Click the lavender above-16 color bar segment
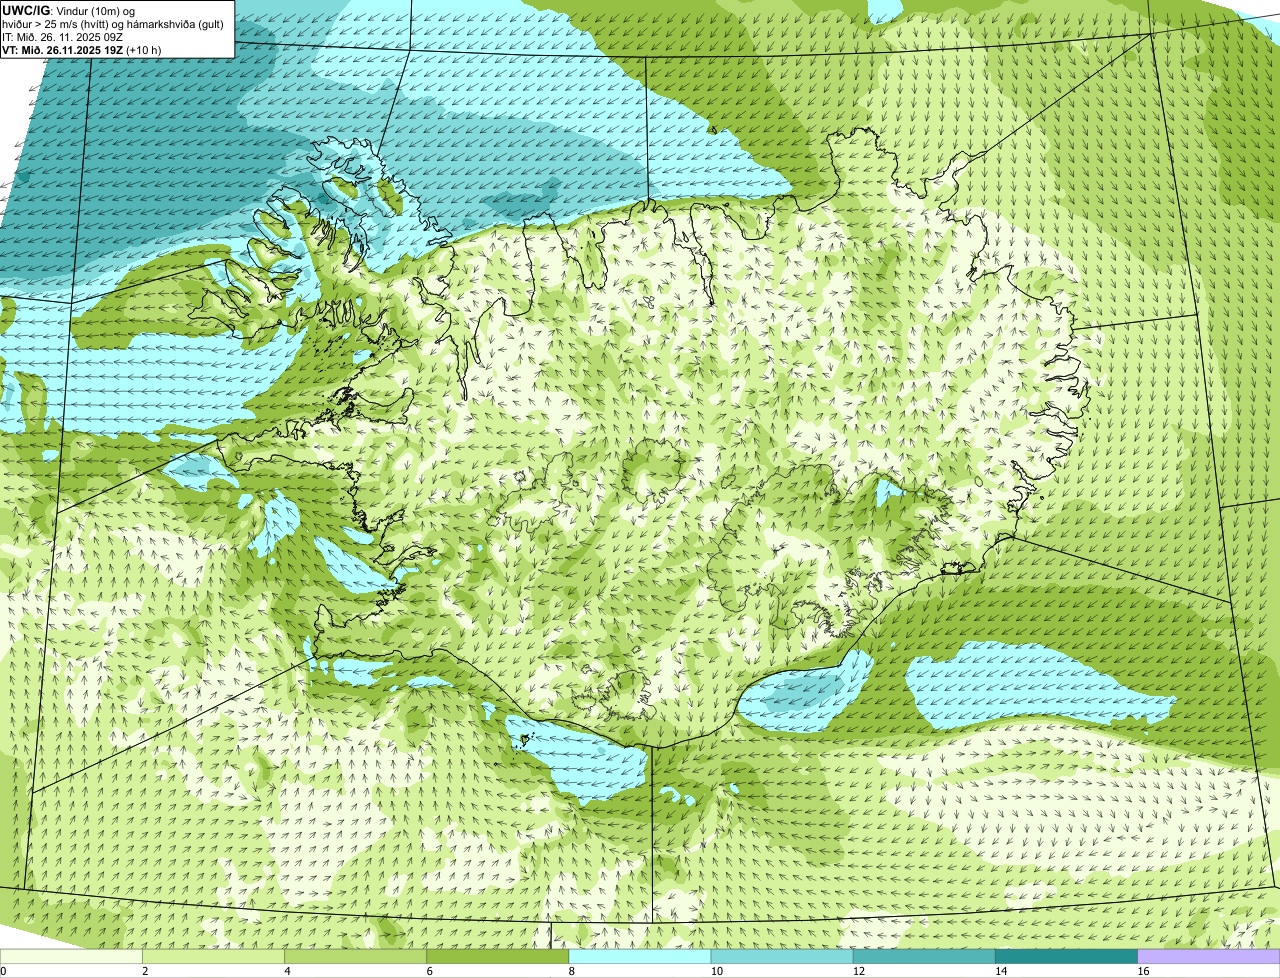 [x=1209, y=957]
